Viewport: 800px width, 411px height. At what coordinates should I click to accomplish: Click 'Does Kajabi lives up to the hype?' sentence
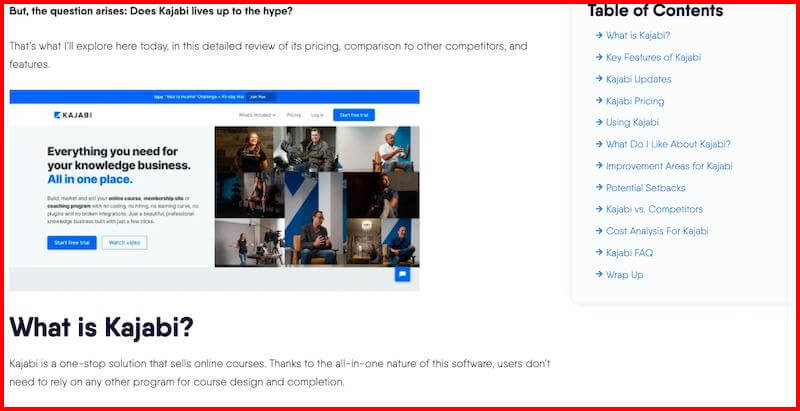click(211, 11)
